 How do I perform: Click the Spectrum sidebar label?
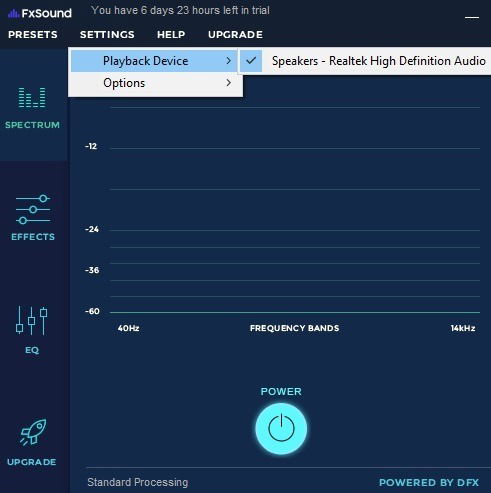[32, 125]
